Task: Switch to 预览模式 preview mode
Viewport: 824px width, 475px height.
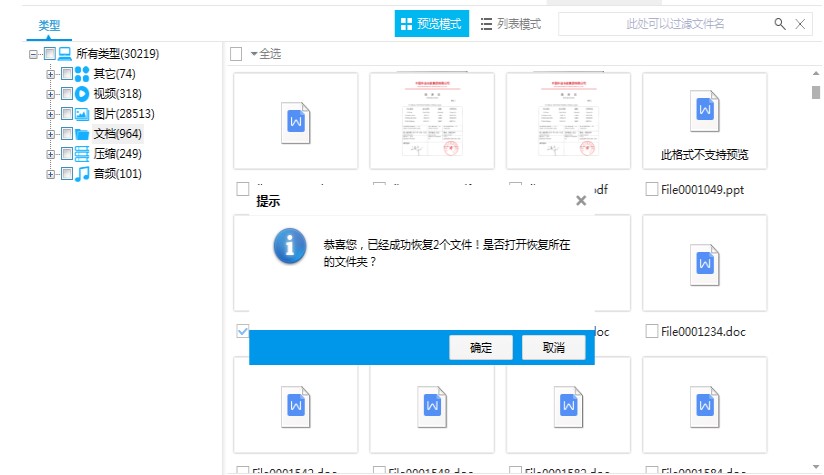Action: (432, 24)
